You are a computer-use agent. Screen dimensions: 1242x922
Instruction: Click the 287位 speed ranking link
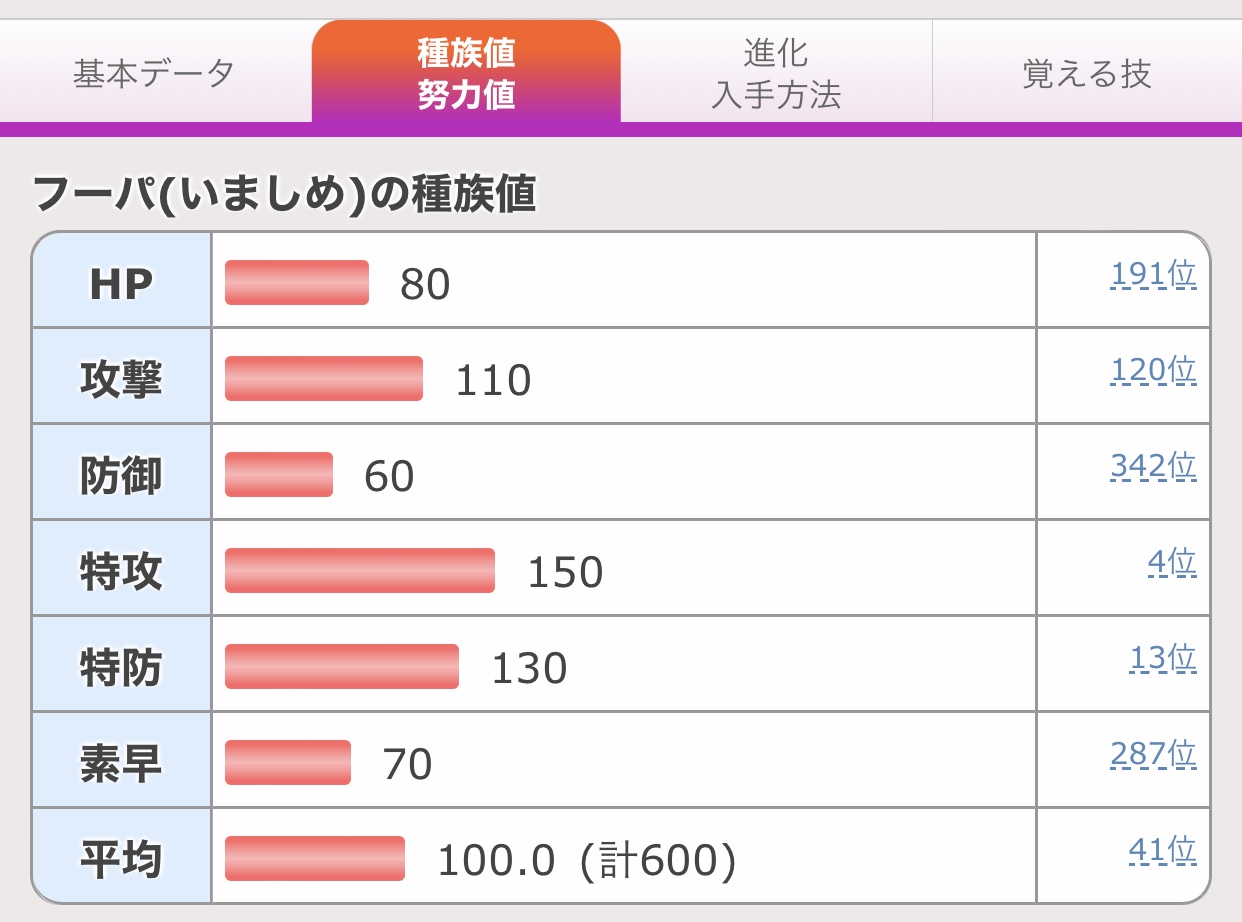coord(1152,755)
